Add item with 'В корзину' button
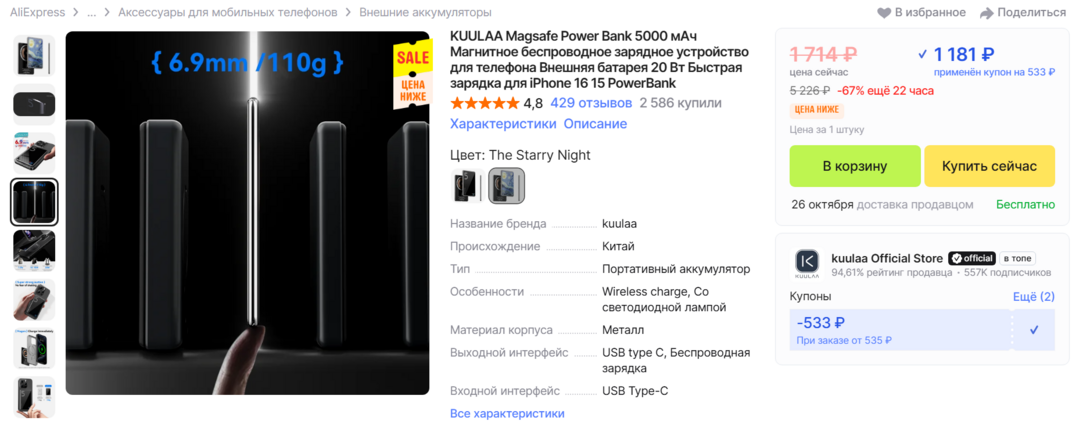The image size is (1090, 439). (855, 166)
